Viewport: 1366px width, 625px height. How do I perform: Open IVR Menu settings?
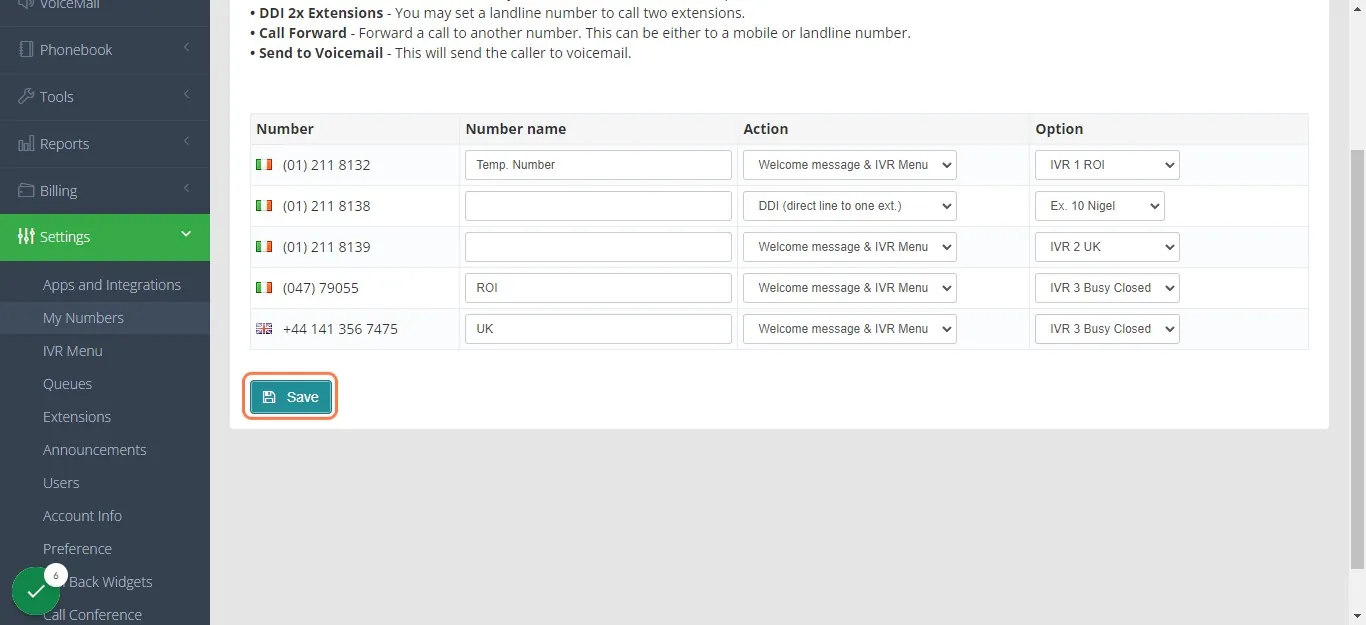point(73,351)
